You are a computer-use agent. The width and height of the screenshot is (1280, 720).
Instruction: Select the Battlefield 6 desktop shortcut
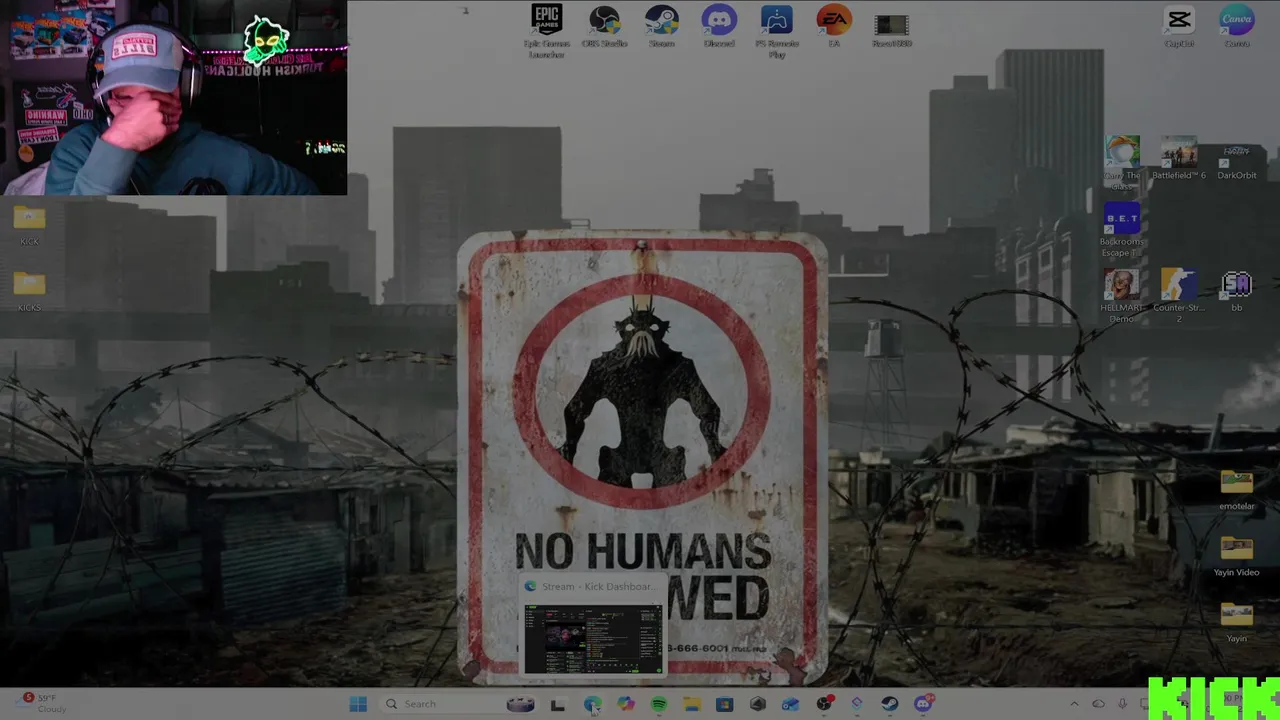click(1179, 158)
